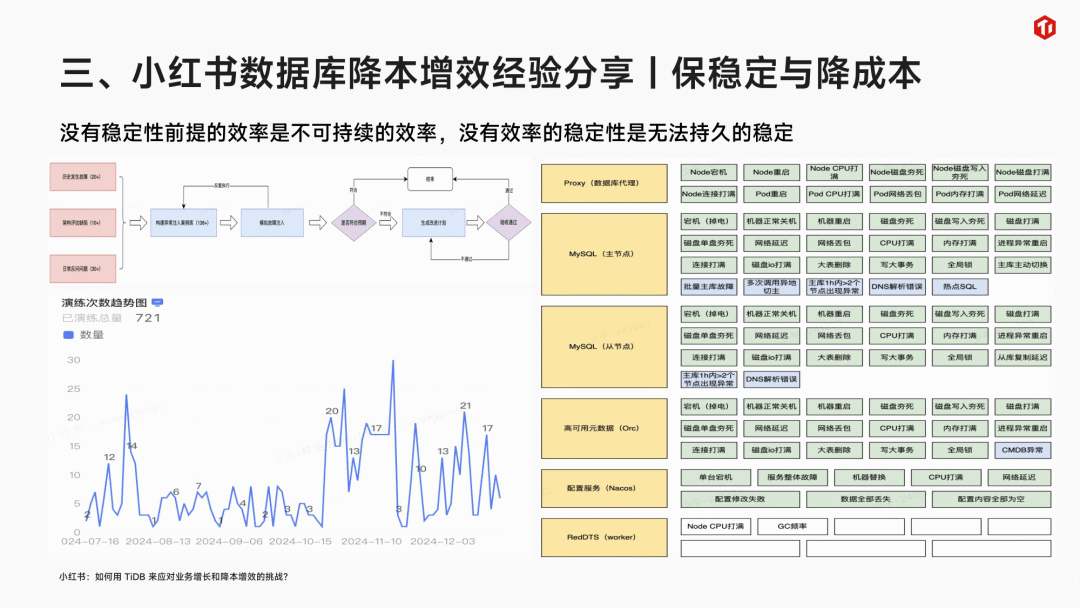Click the 多次调用异地切主 cell

pos(771,286)
